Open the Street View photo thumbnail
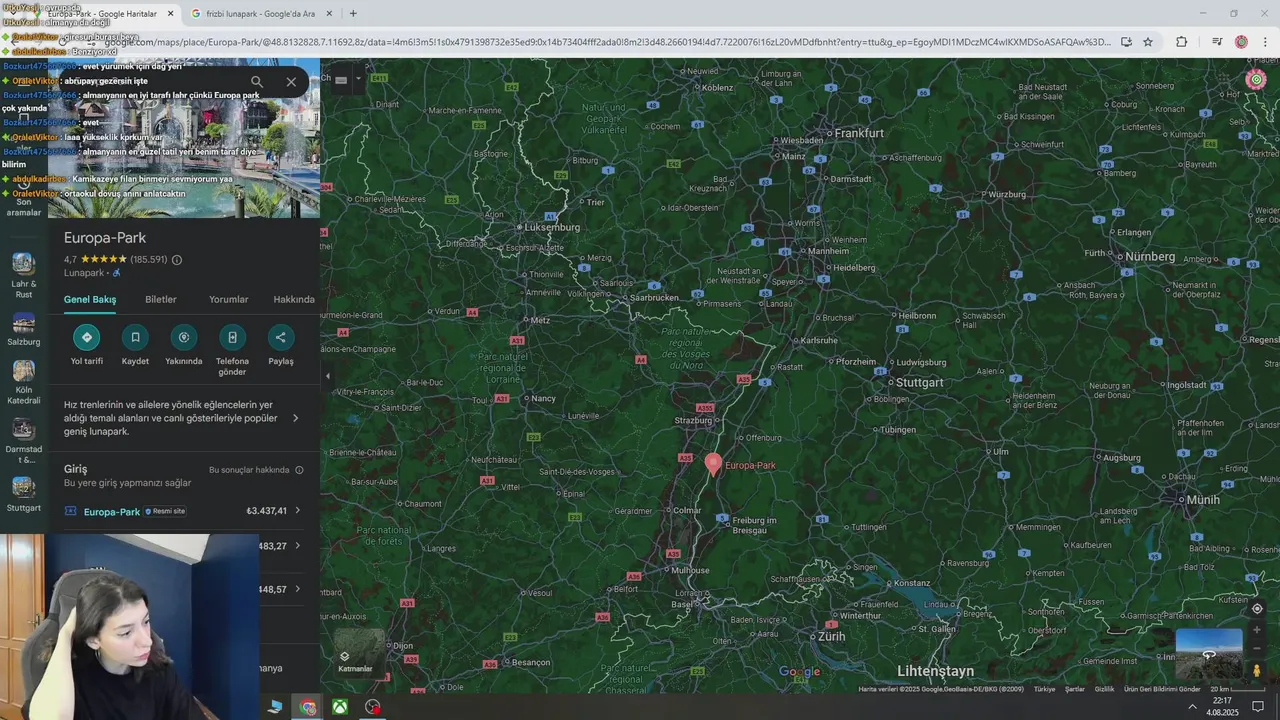 pos(1208,654)
